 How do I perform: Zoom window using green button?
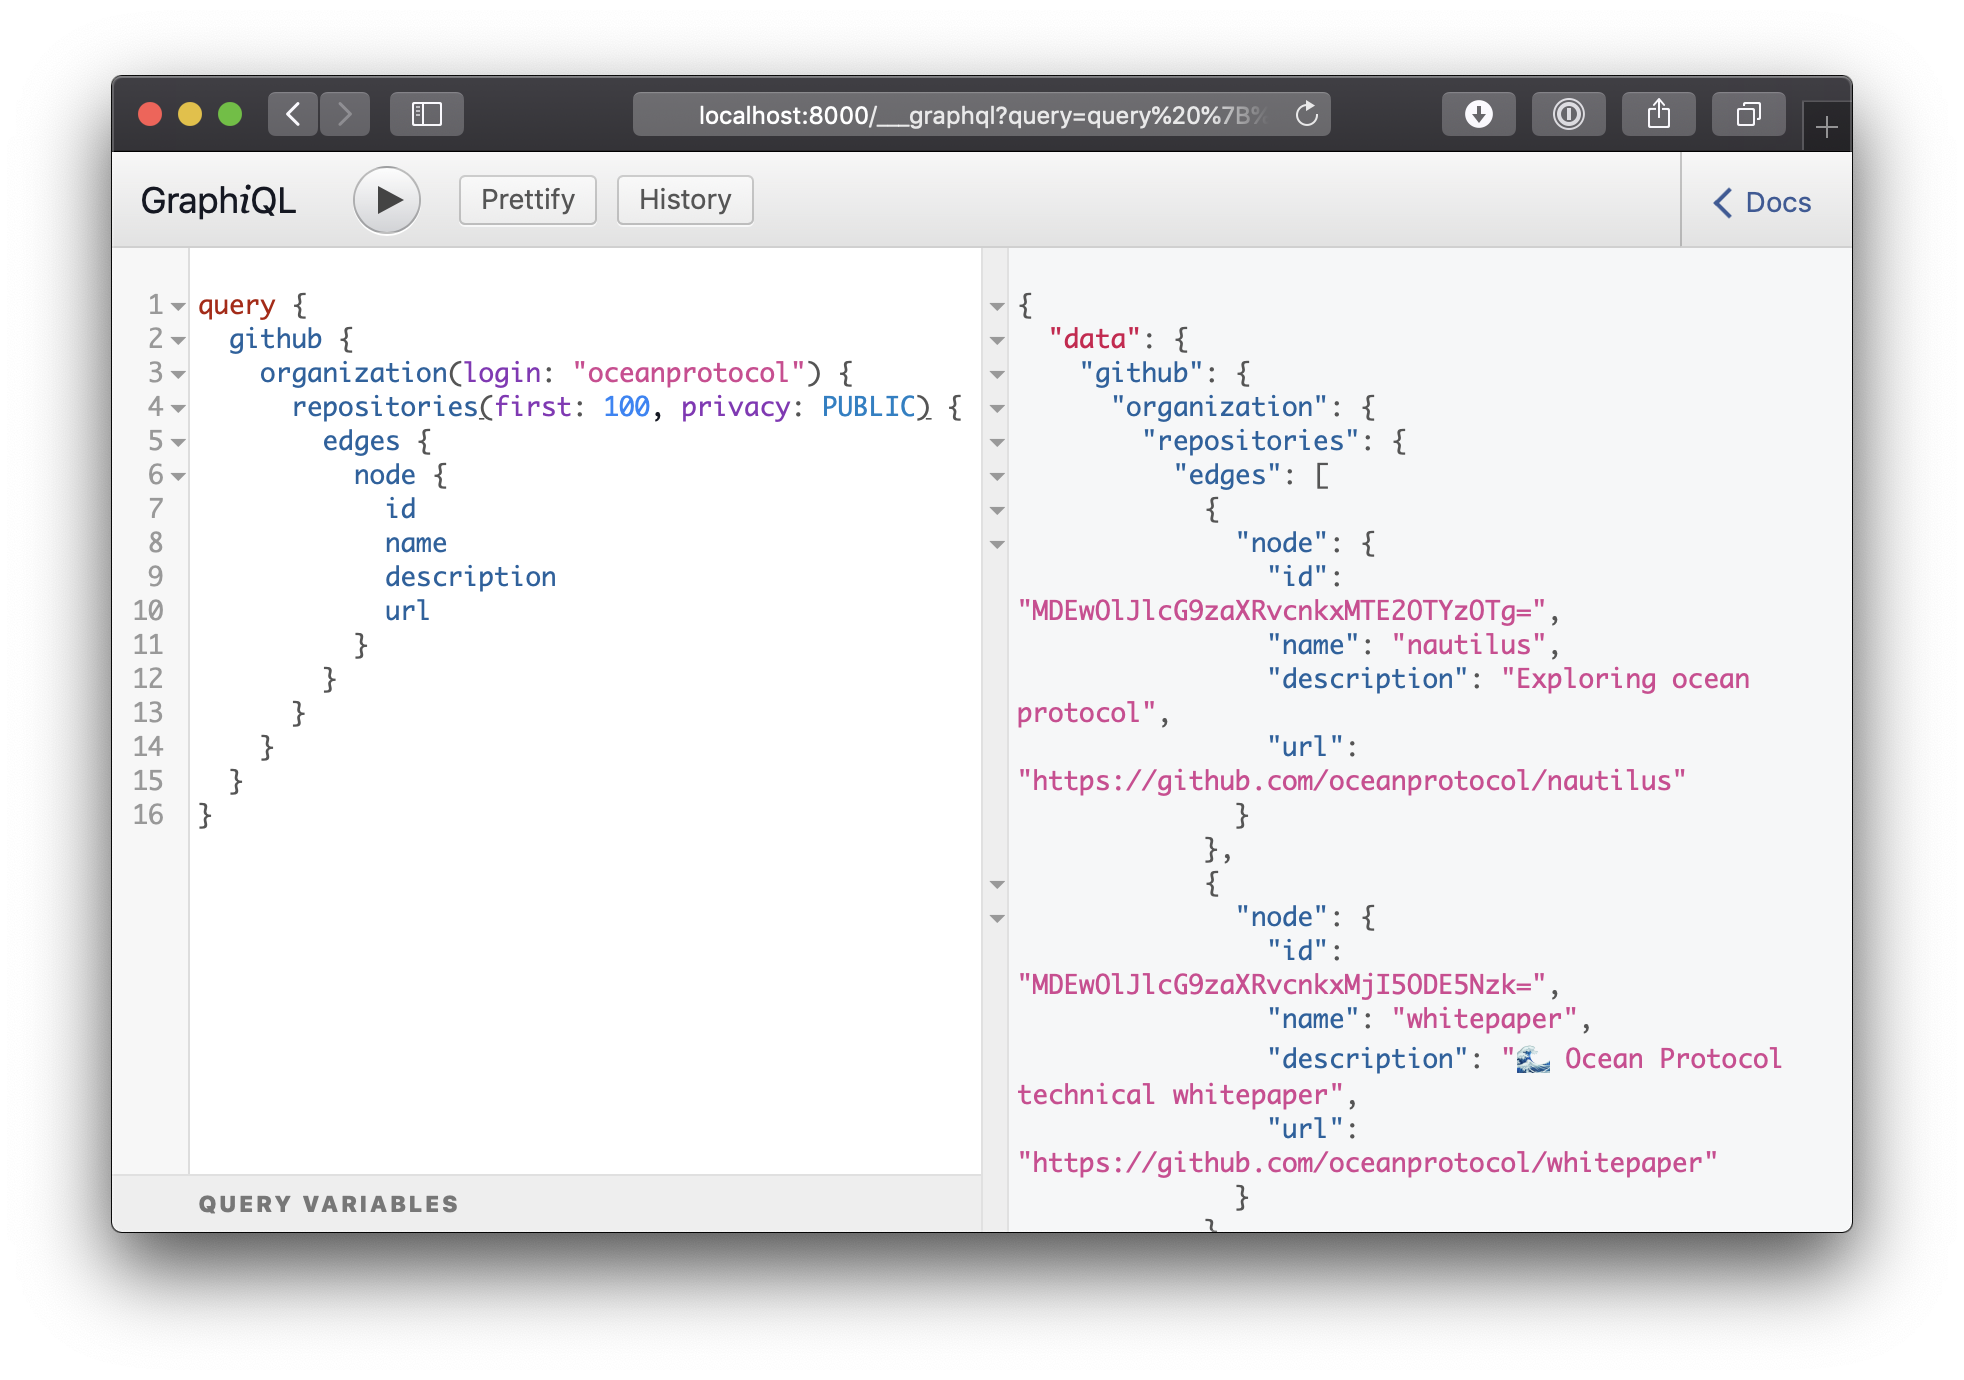(x=230, y=114)
